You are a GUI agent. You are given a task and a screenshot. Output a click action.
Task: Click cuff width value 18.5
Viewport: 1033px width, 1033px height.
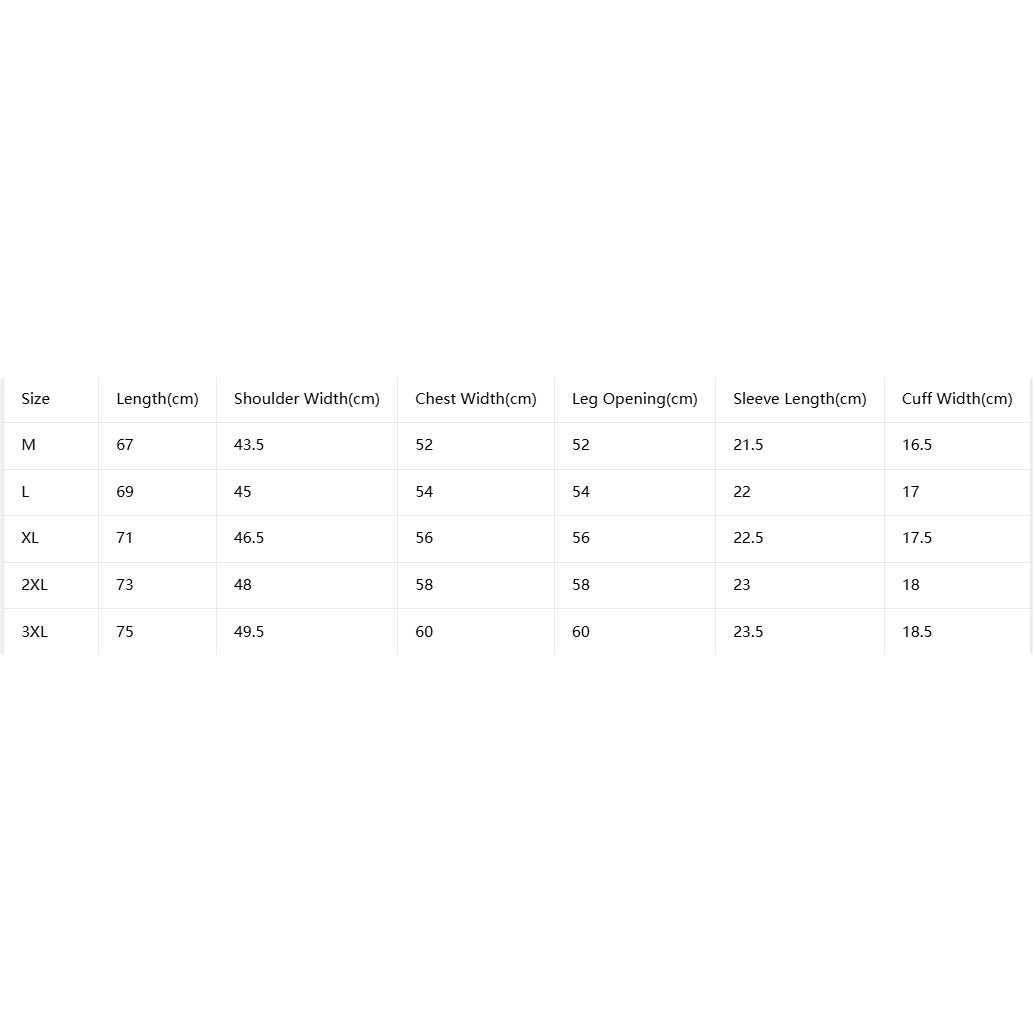tap(917, 632)
